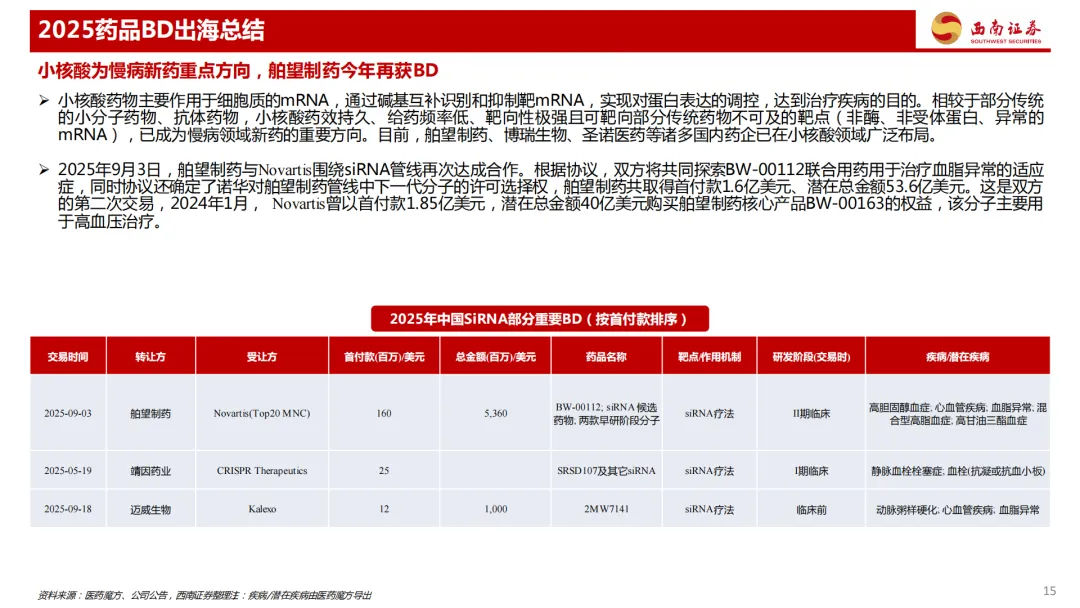Select the date cell 2025-09-03
The height and width of the screenshot is (608, 1080).
pos(68,413)
